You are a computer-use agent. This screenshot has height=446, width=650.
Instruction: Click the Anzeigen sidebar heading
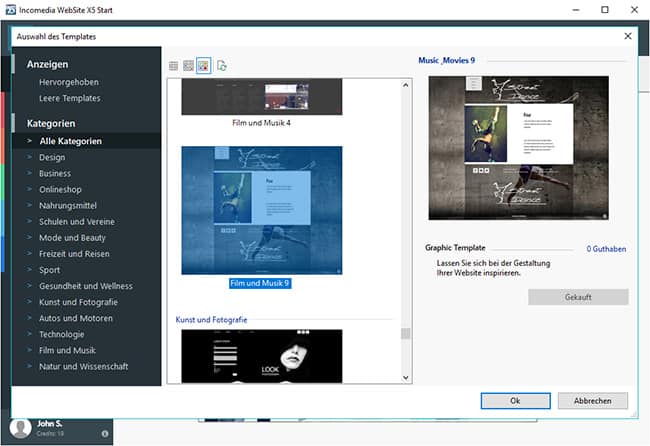[47, 64]
